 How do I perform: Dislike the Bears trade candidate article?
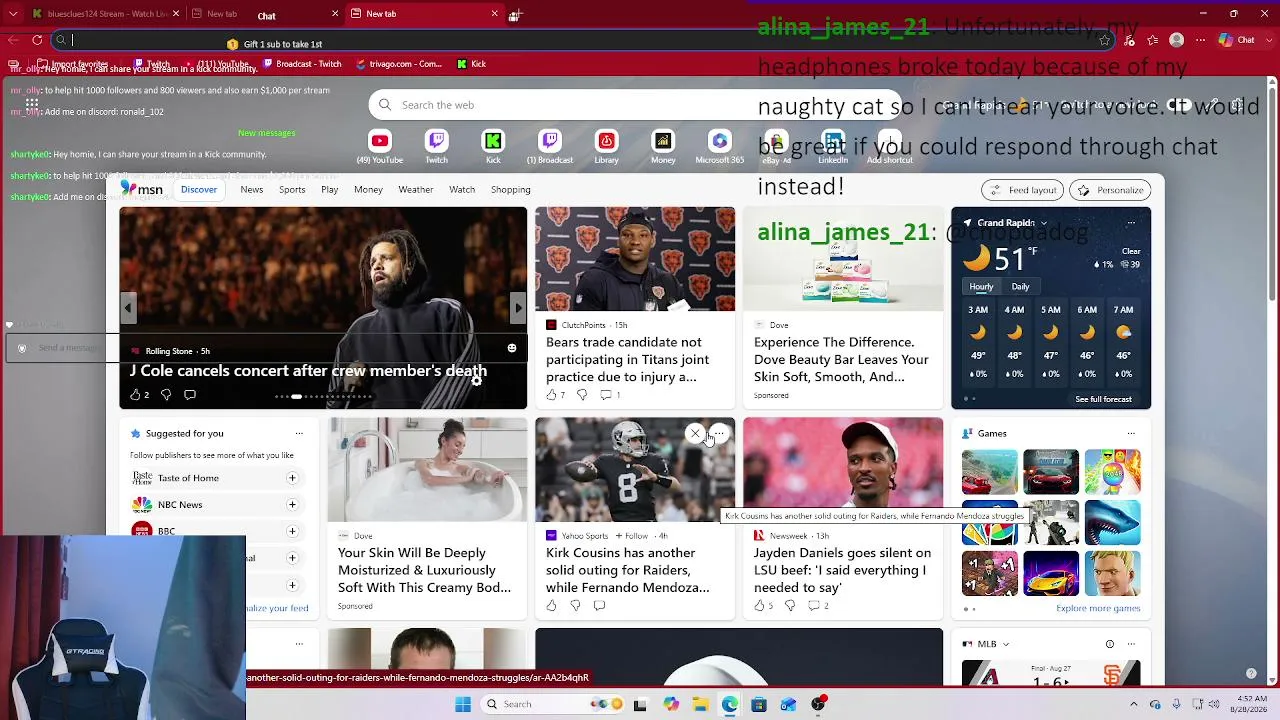tap(582, 395)
